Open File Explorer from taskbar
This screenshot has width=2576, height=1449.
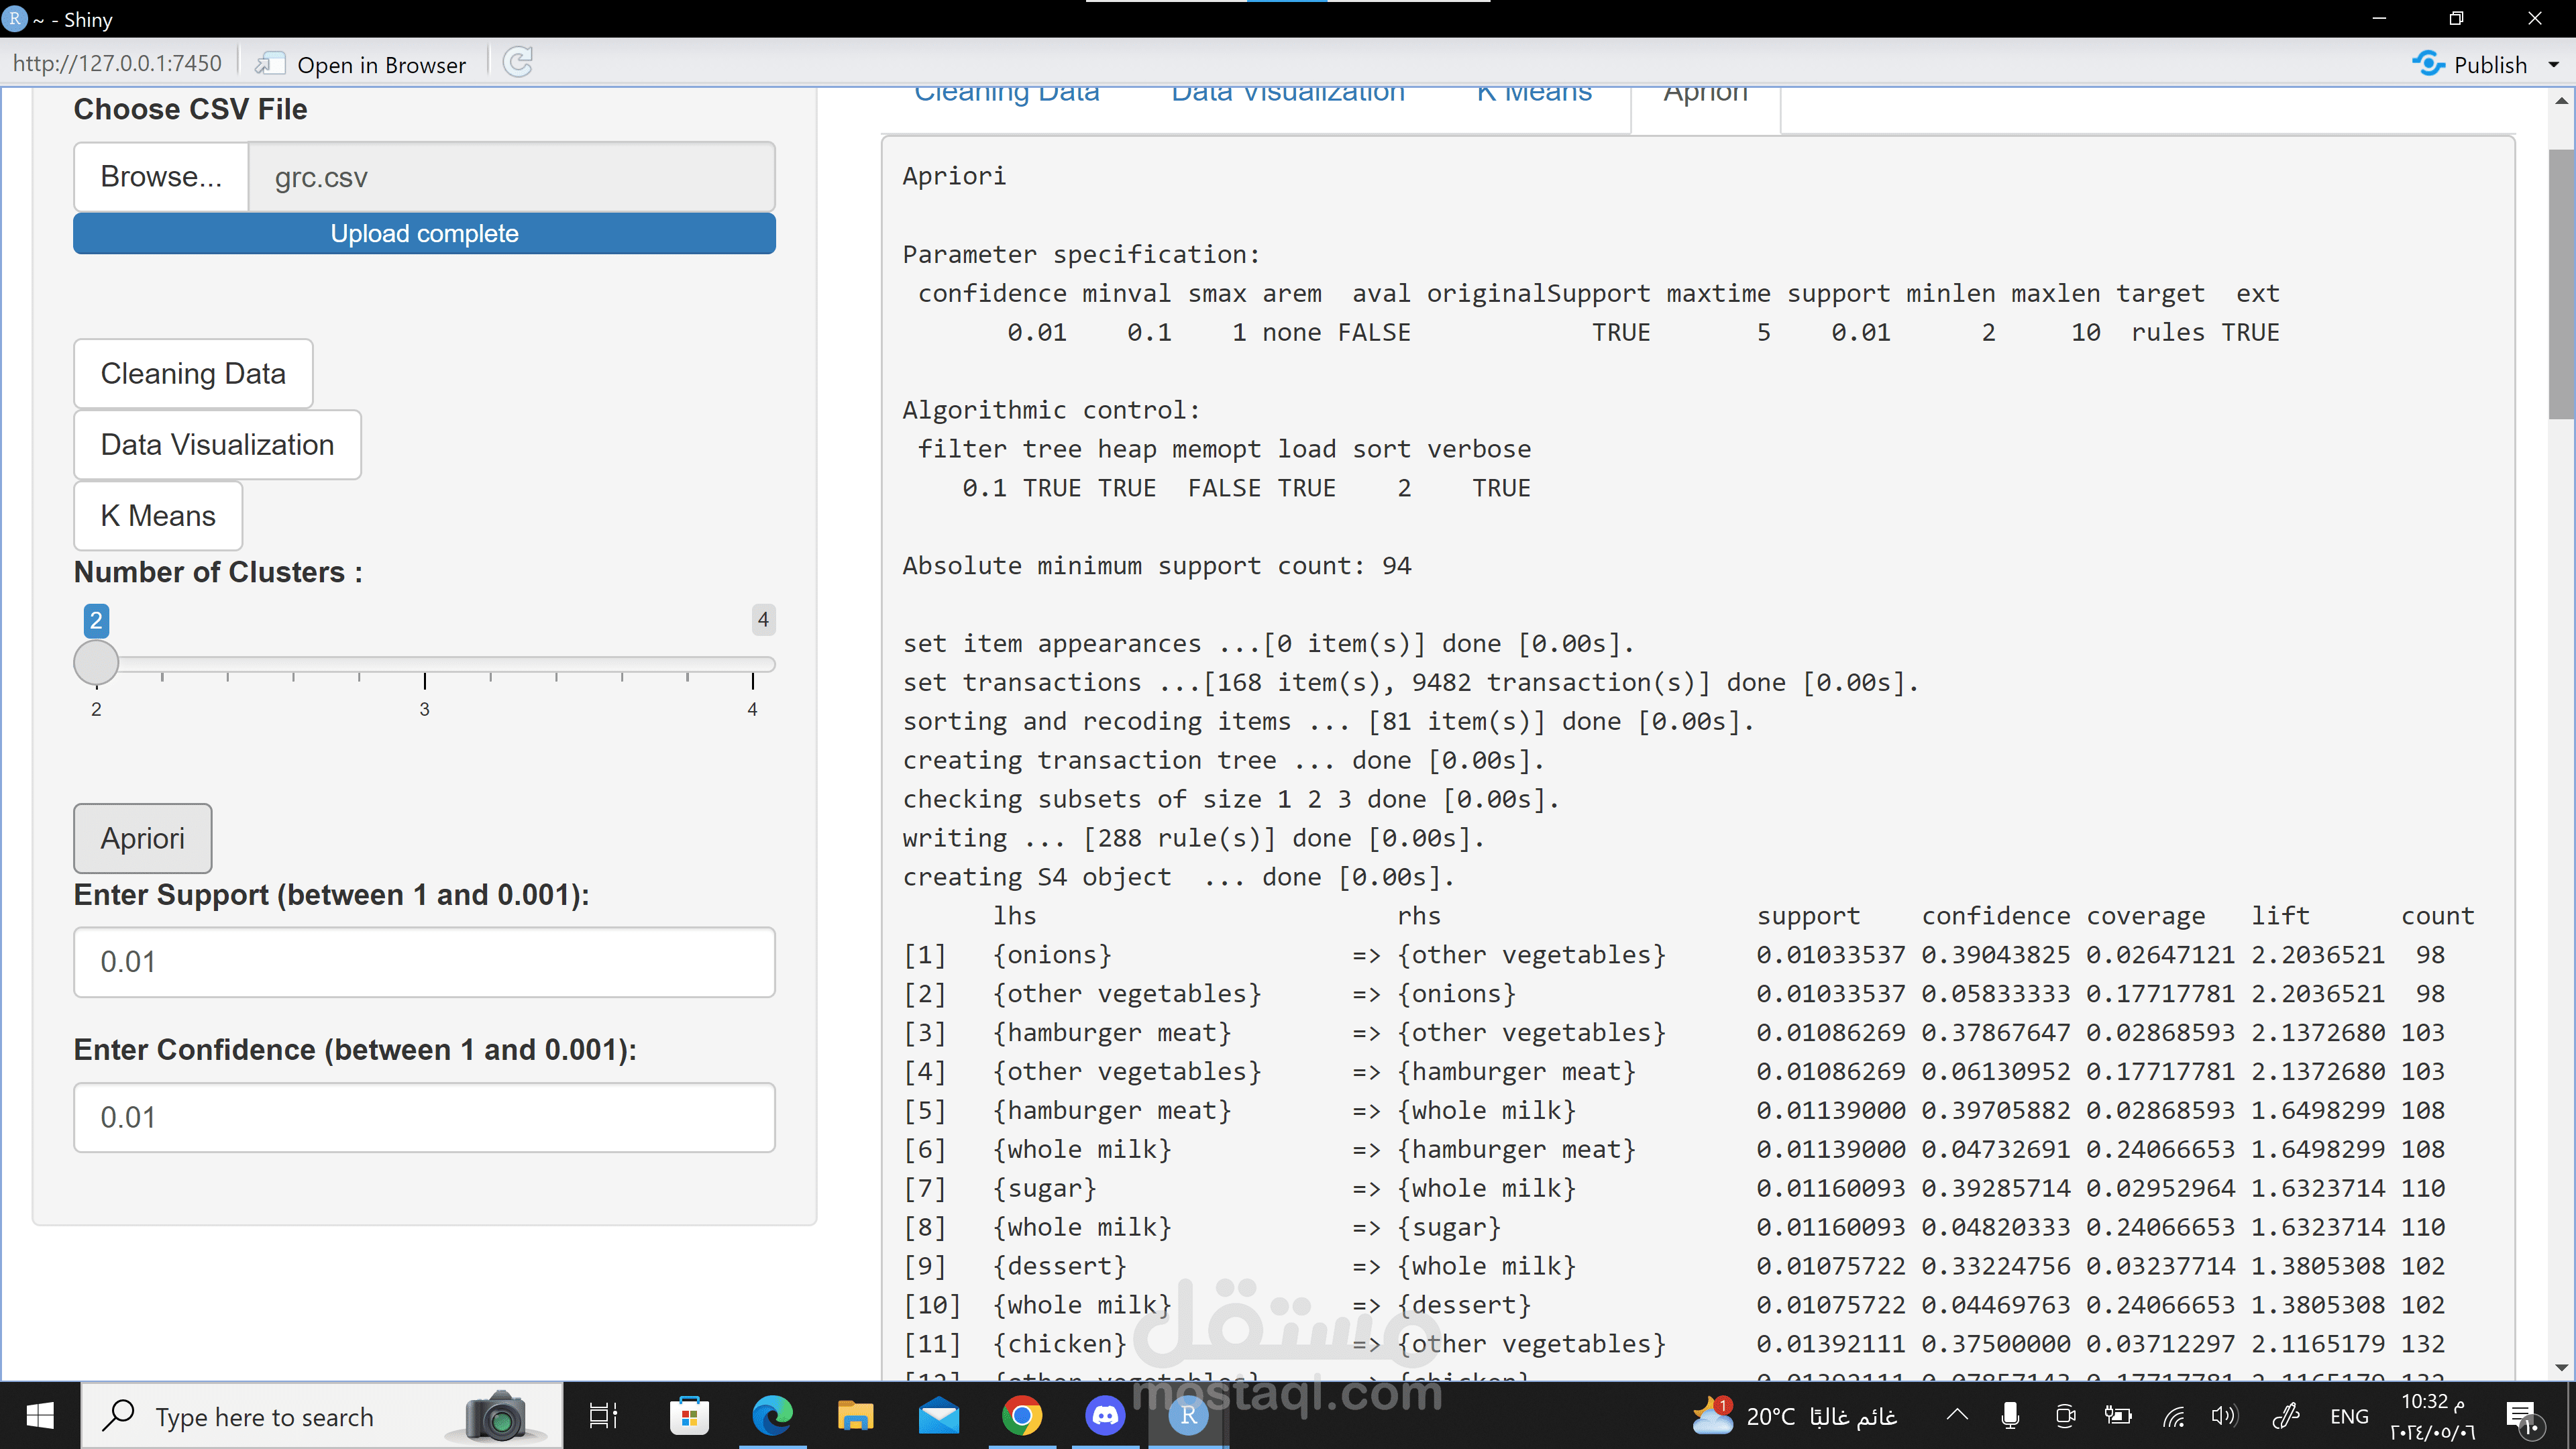coord(855,1415)
